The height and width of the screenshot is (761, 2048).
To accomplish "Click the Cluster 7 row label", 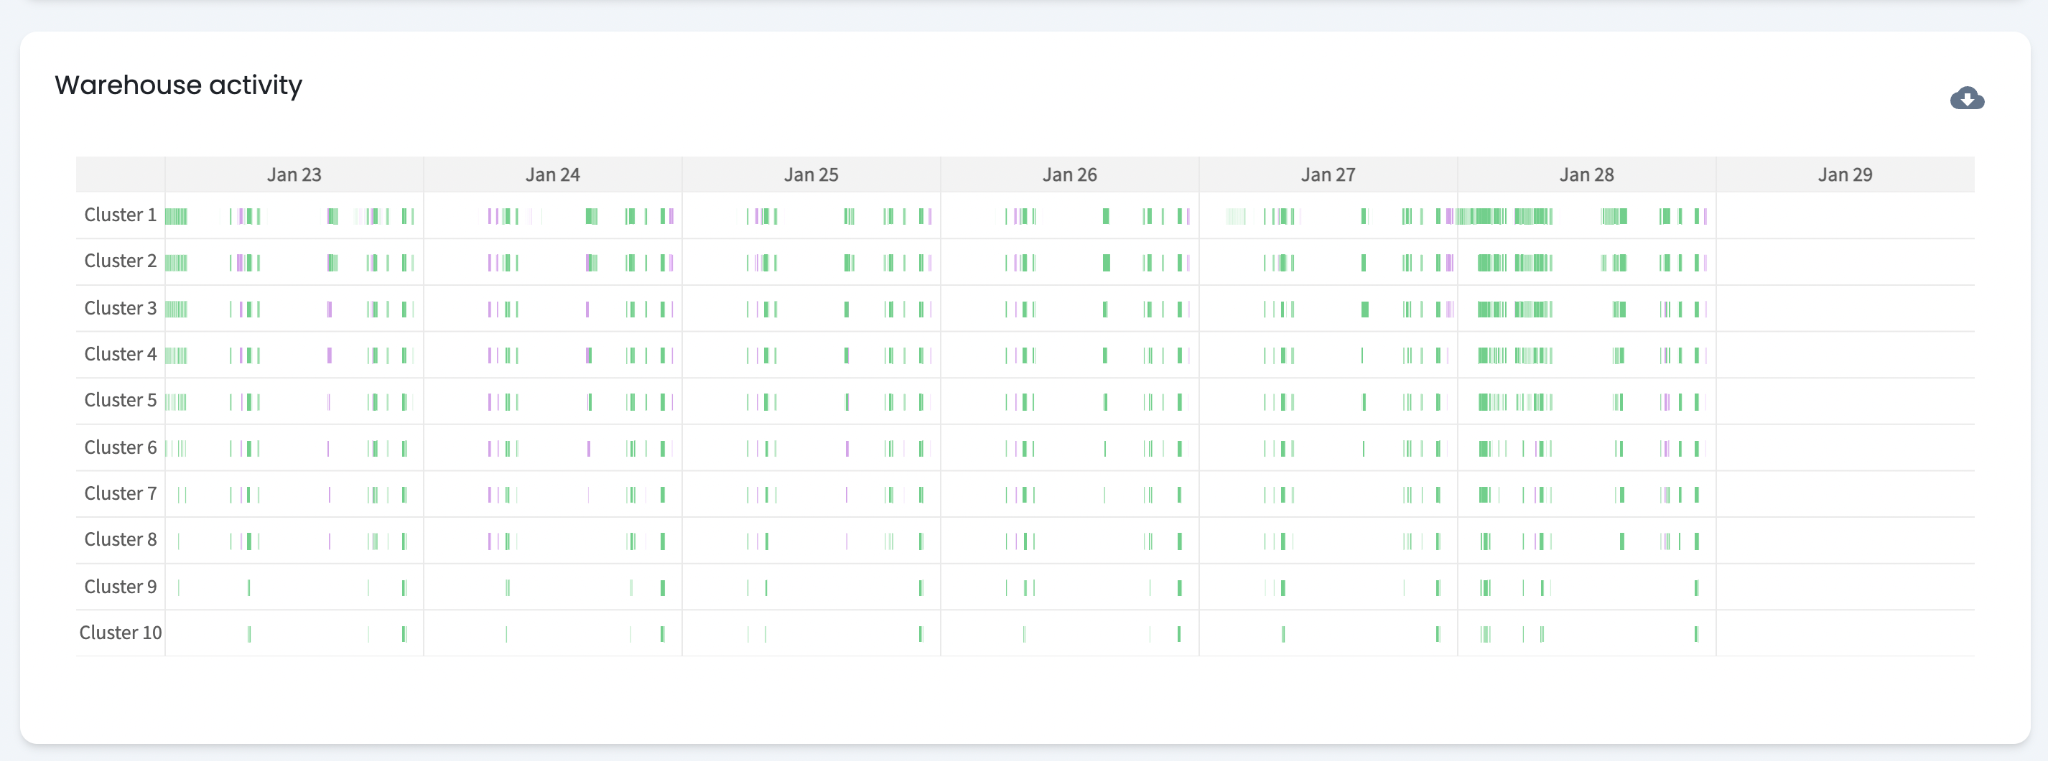I will click(120, 493).
